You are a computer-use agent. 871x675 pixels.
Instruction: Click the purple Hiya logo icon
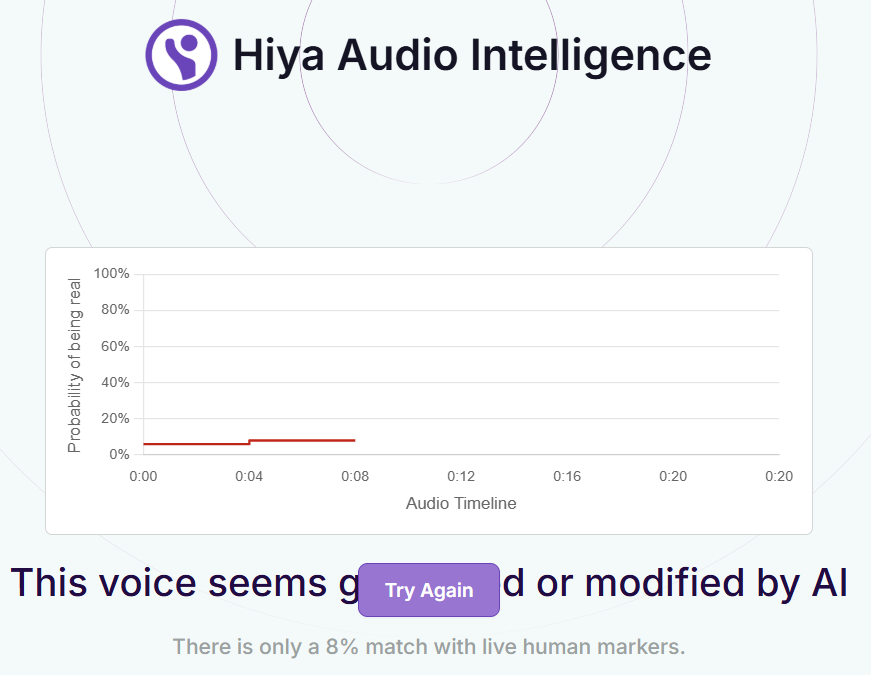pyautogui.click(x=181, y=55)
